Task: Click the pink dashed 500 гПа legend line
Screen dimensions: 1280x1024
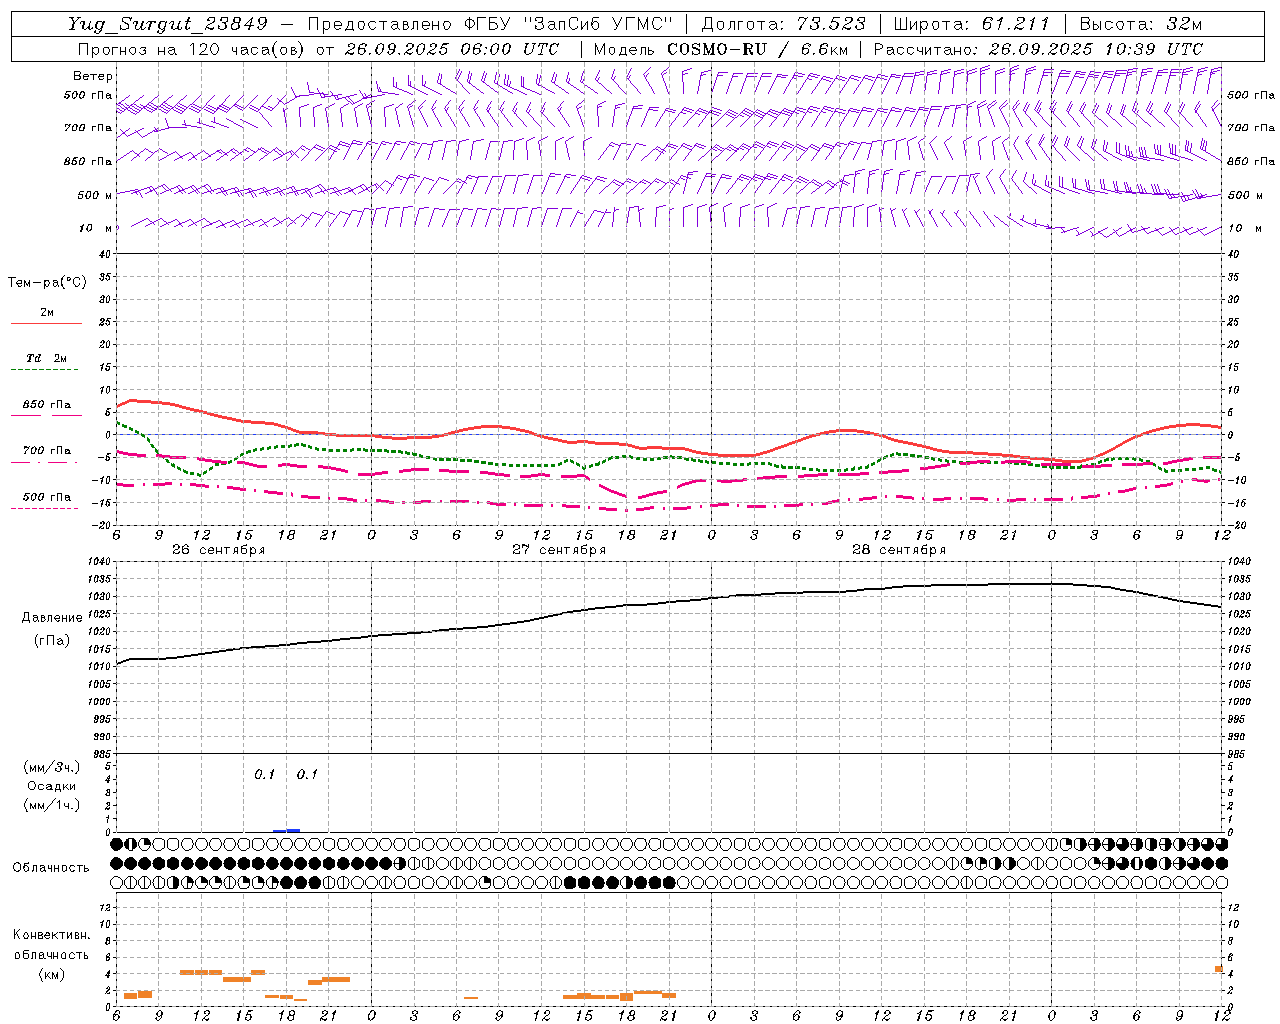Action: pos(44,508)
